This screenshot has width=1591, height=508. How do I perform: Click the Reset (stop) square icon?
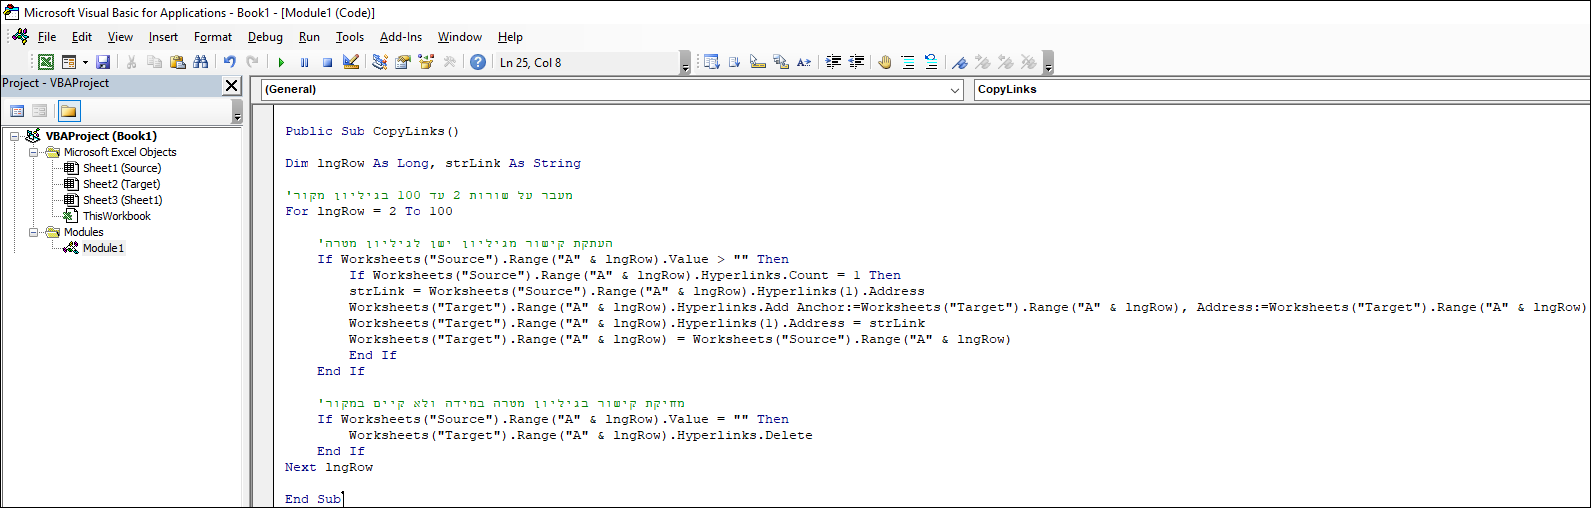pyautogui.click(x=327, y=62)
